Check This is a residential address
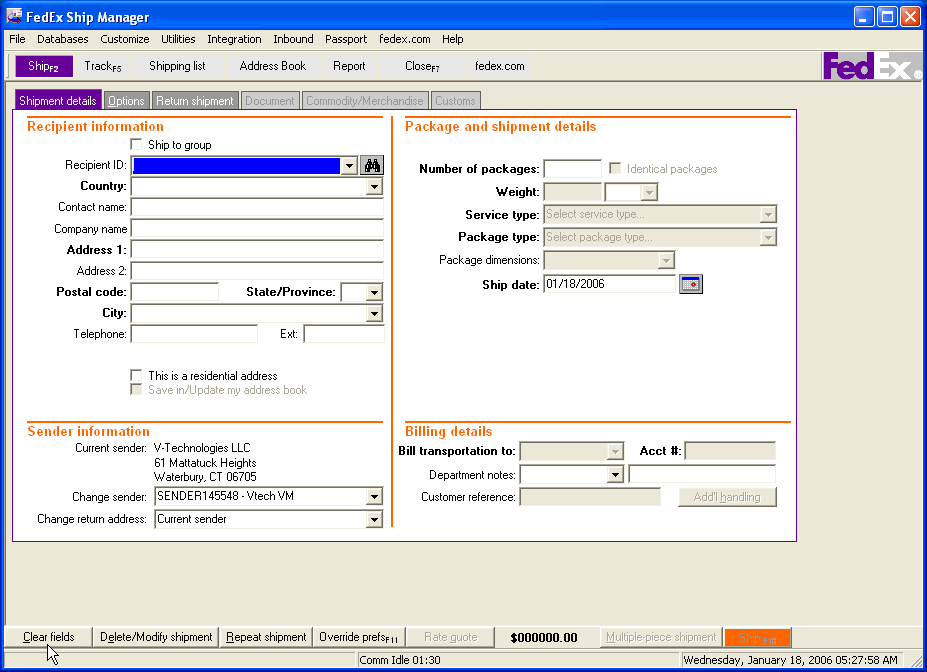Viewport: 927px width, 672px height. click(x=137, y=376)
